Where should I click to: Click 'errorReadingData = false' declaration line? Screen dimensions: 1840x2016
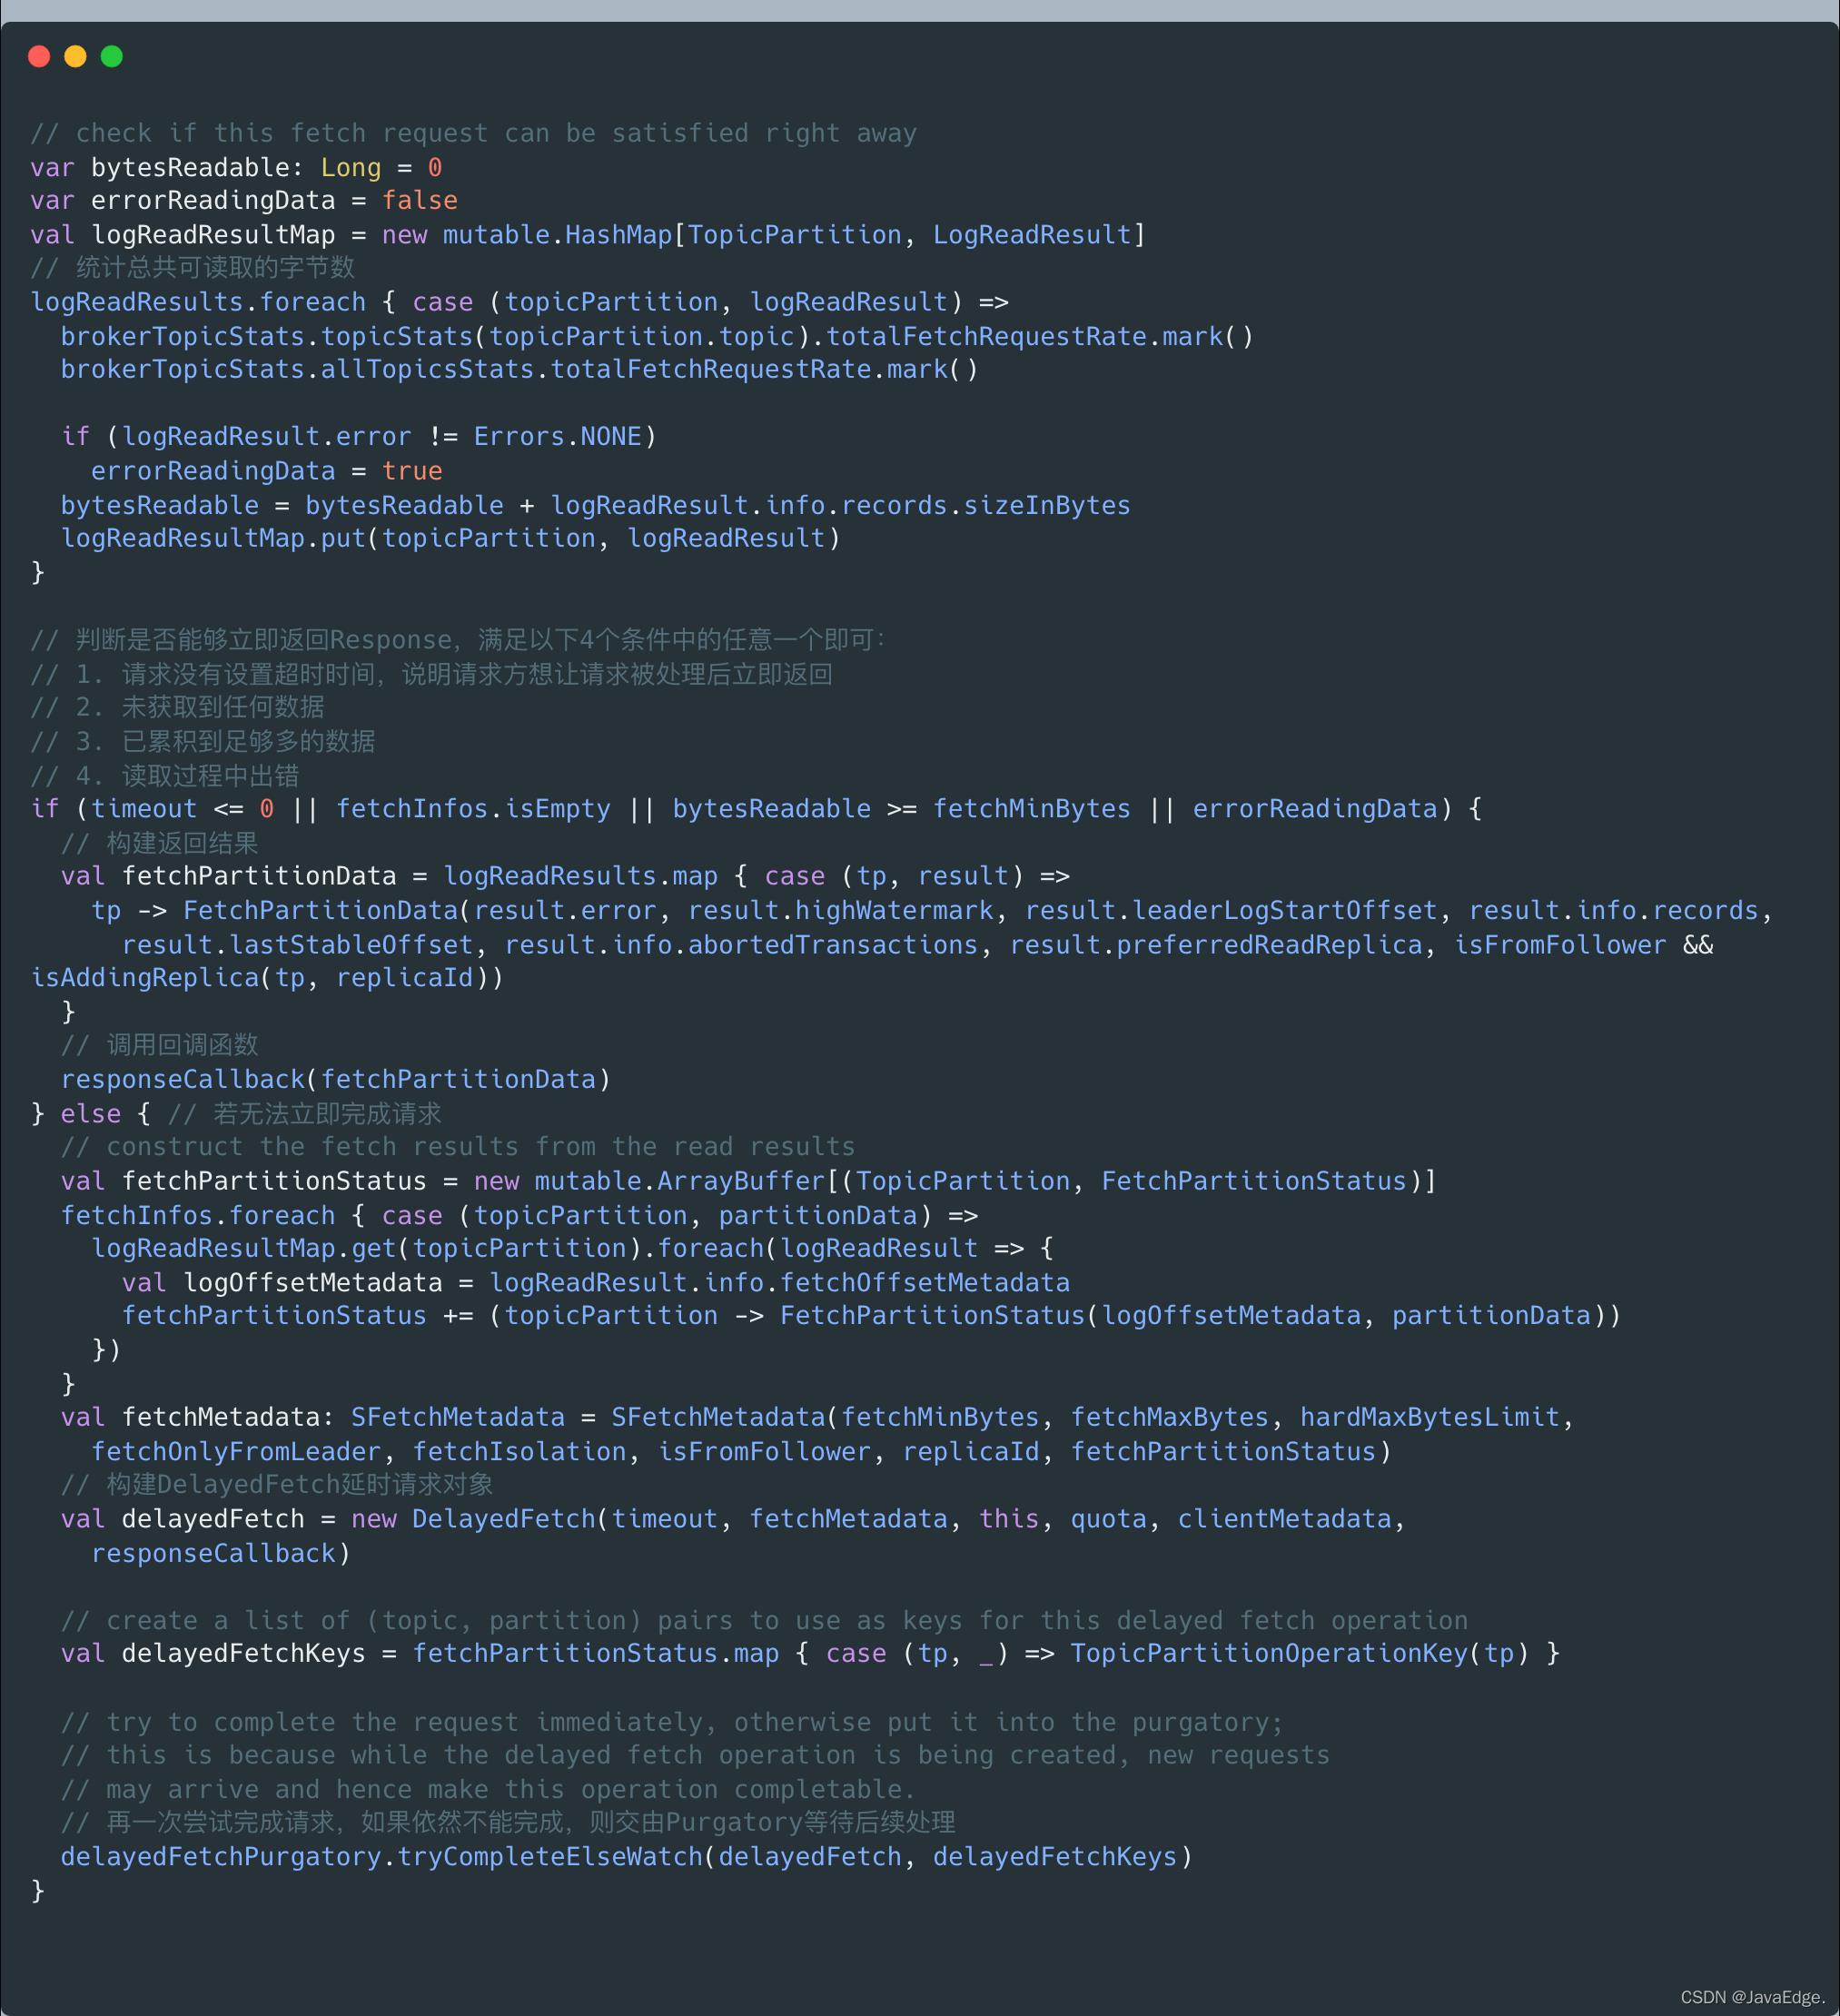click(244, 201)
